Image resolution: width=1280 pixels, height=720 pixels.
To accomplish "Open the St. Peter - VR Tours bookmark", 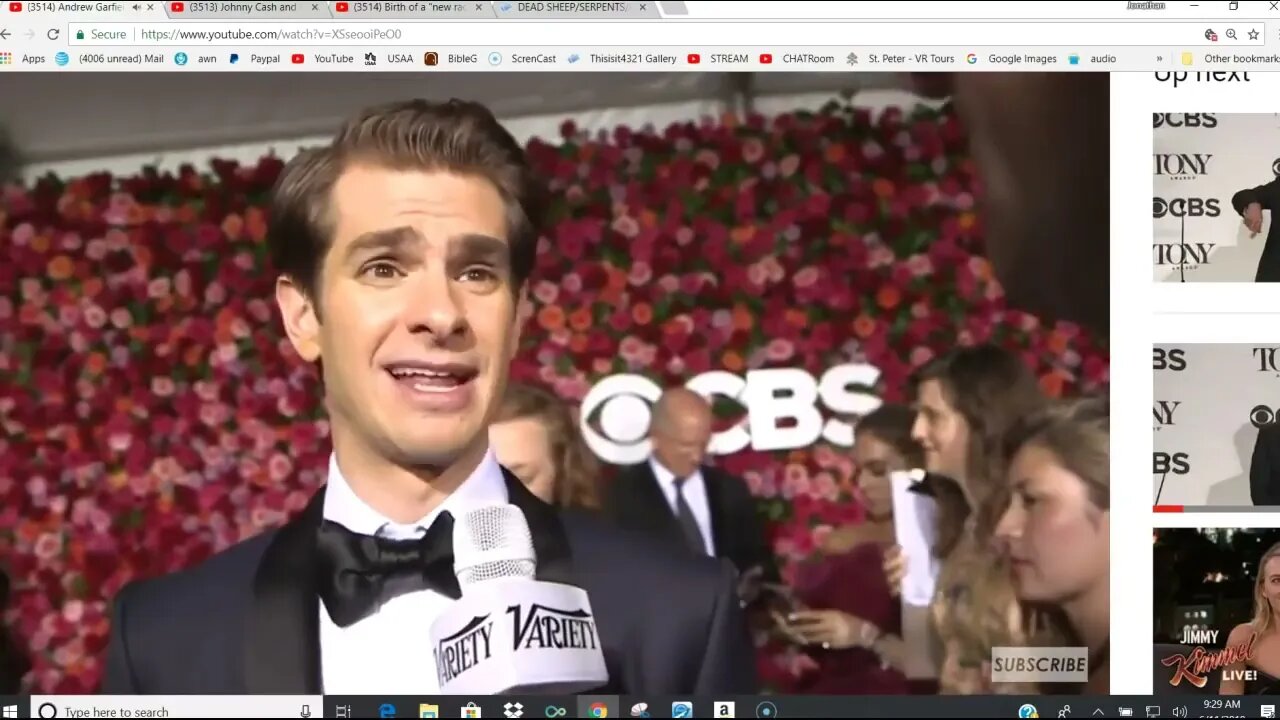I will [900, 59].
